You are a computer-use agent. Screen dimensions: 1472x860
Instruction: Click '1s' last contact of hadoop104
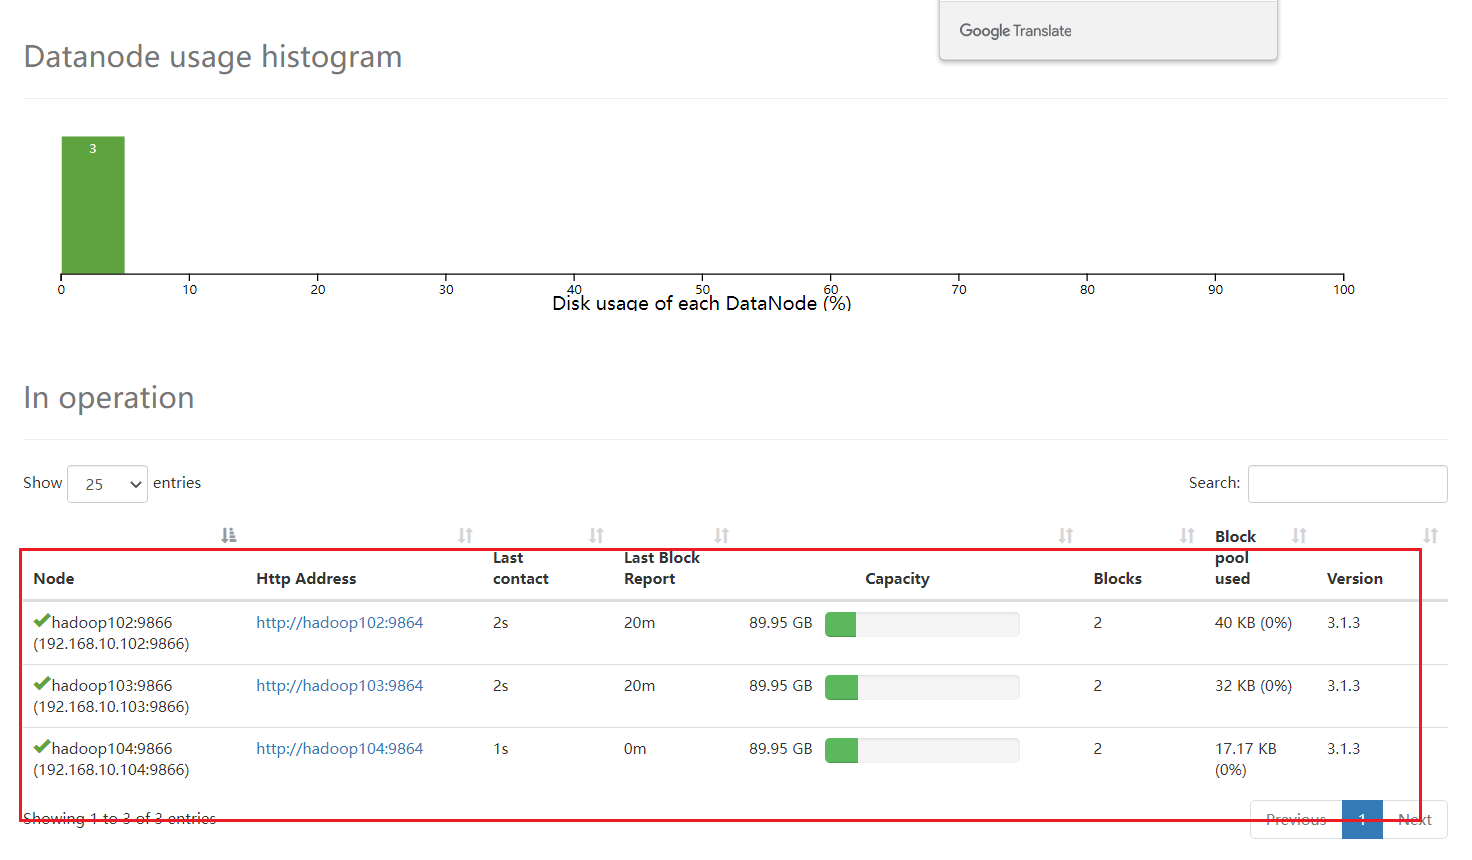tap(501, 748)
